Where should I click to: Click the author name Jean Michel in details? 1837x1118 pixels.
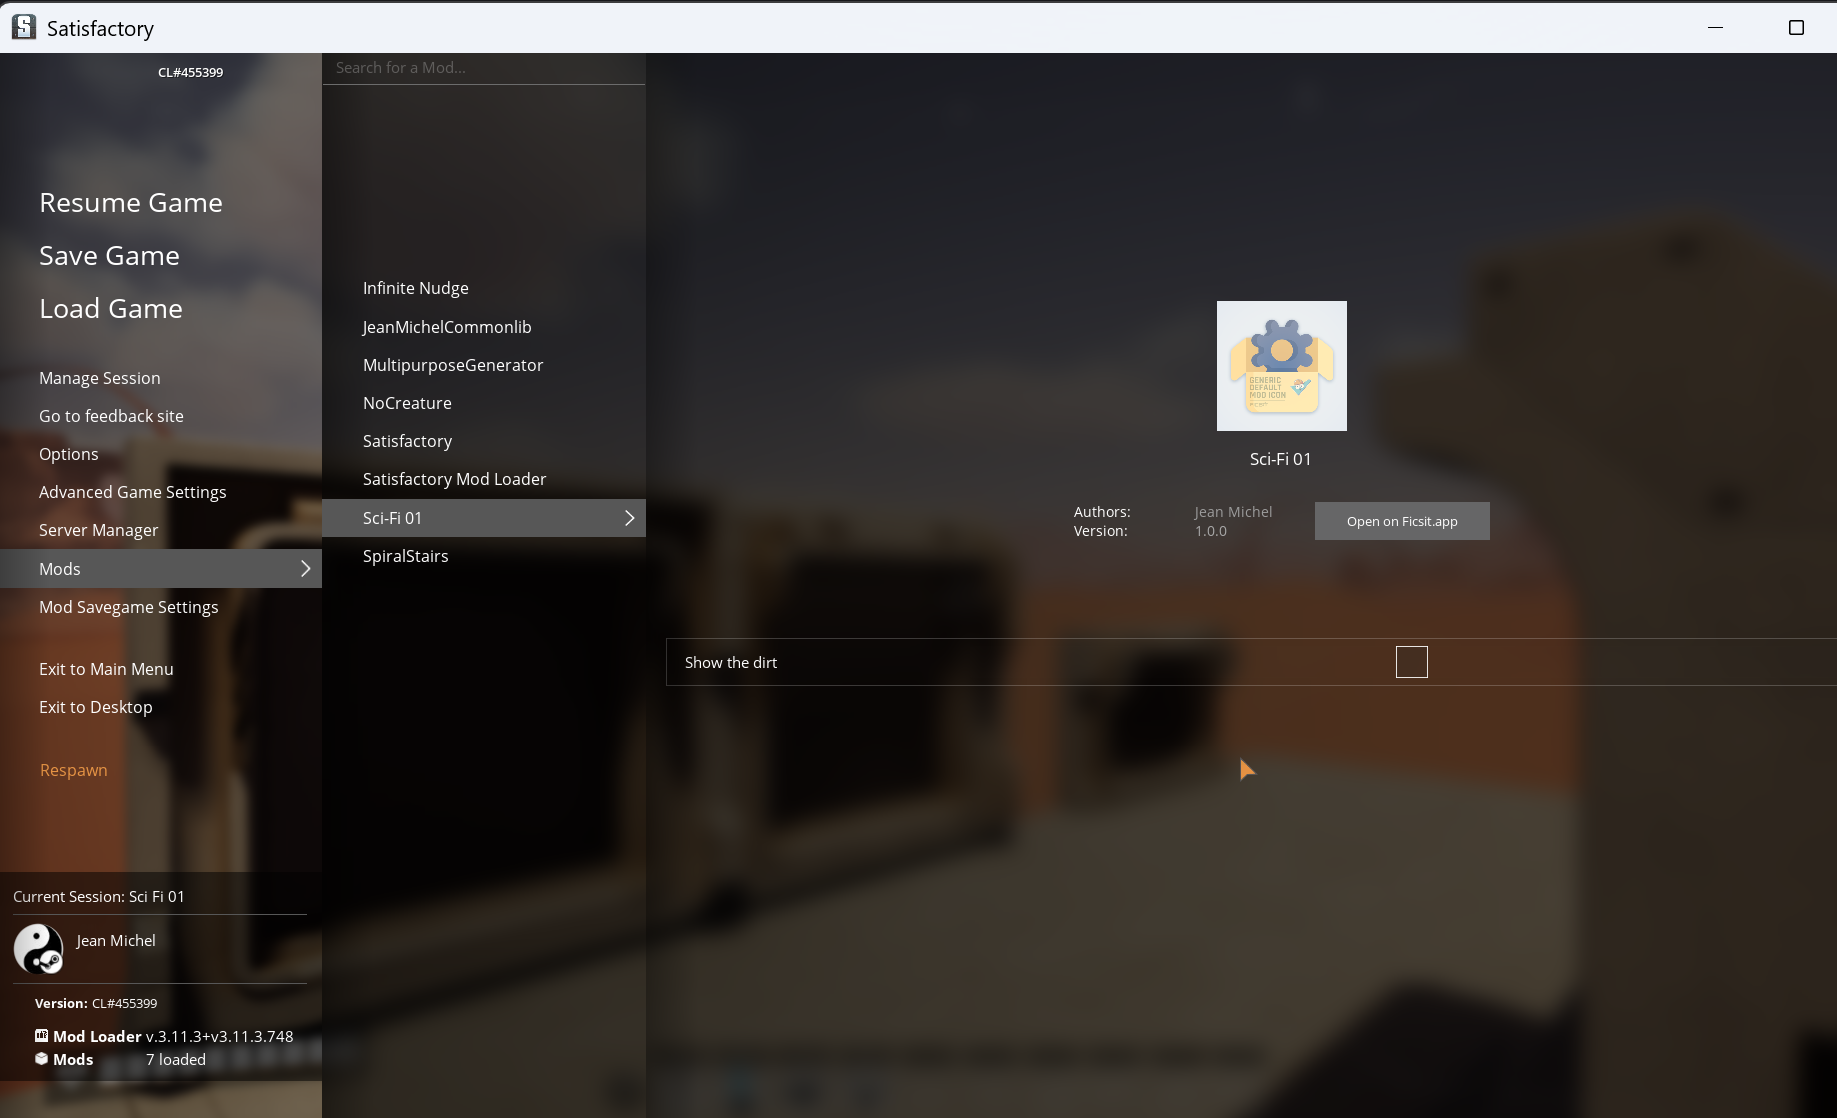(x=1233, y=512)
